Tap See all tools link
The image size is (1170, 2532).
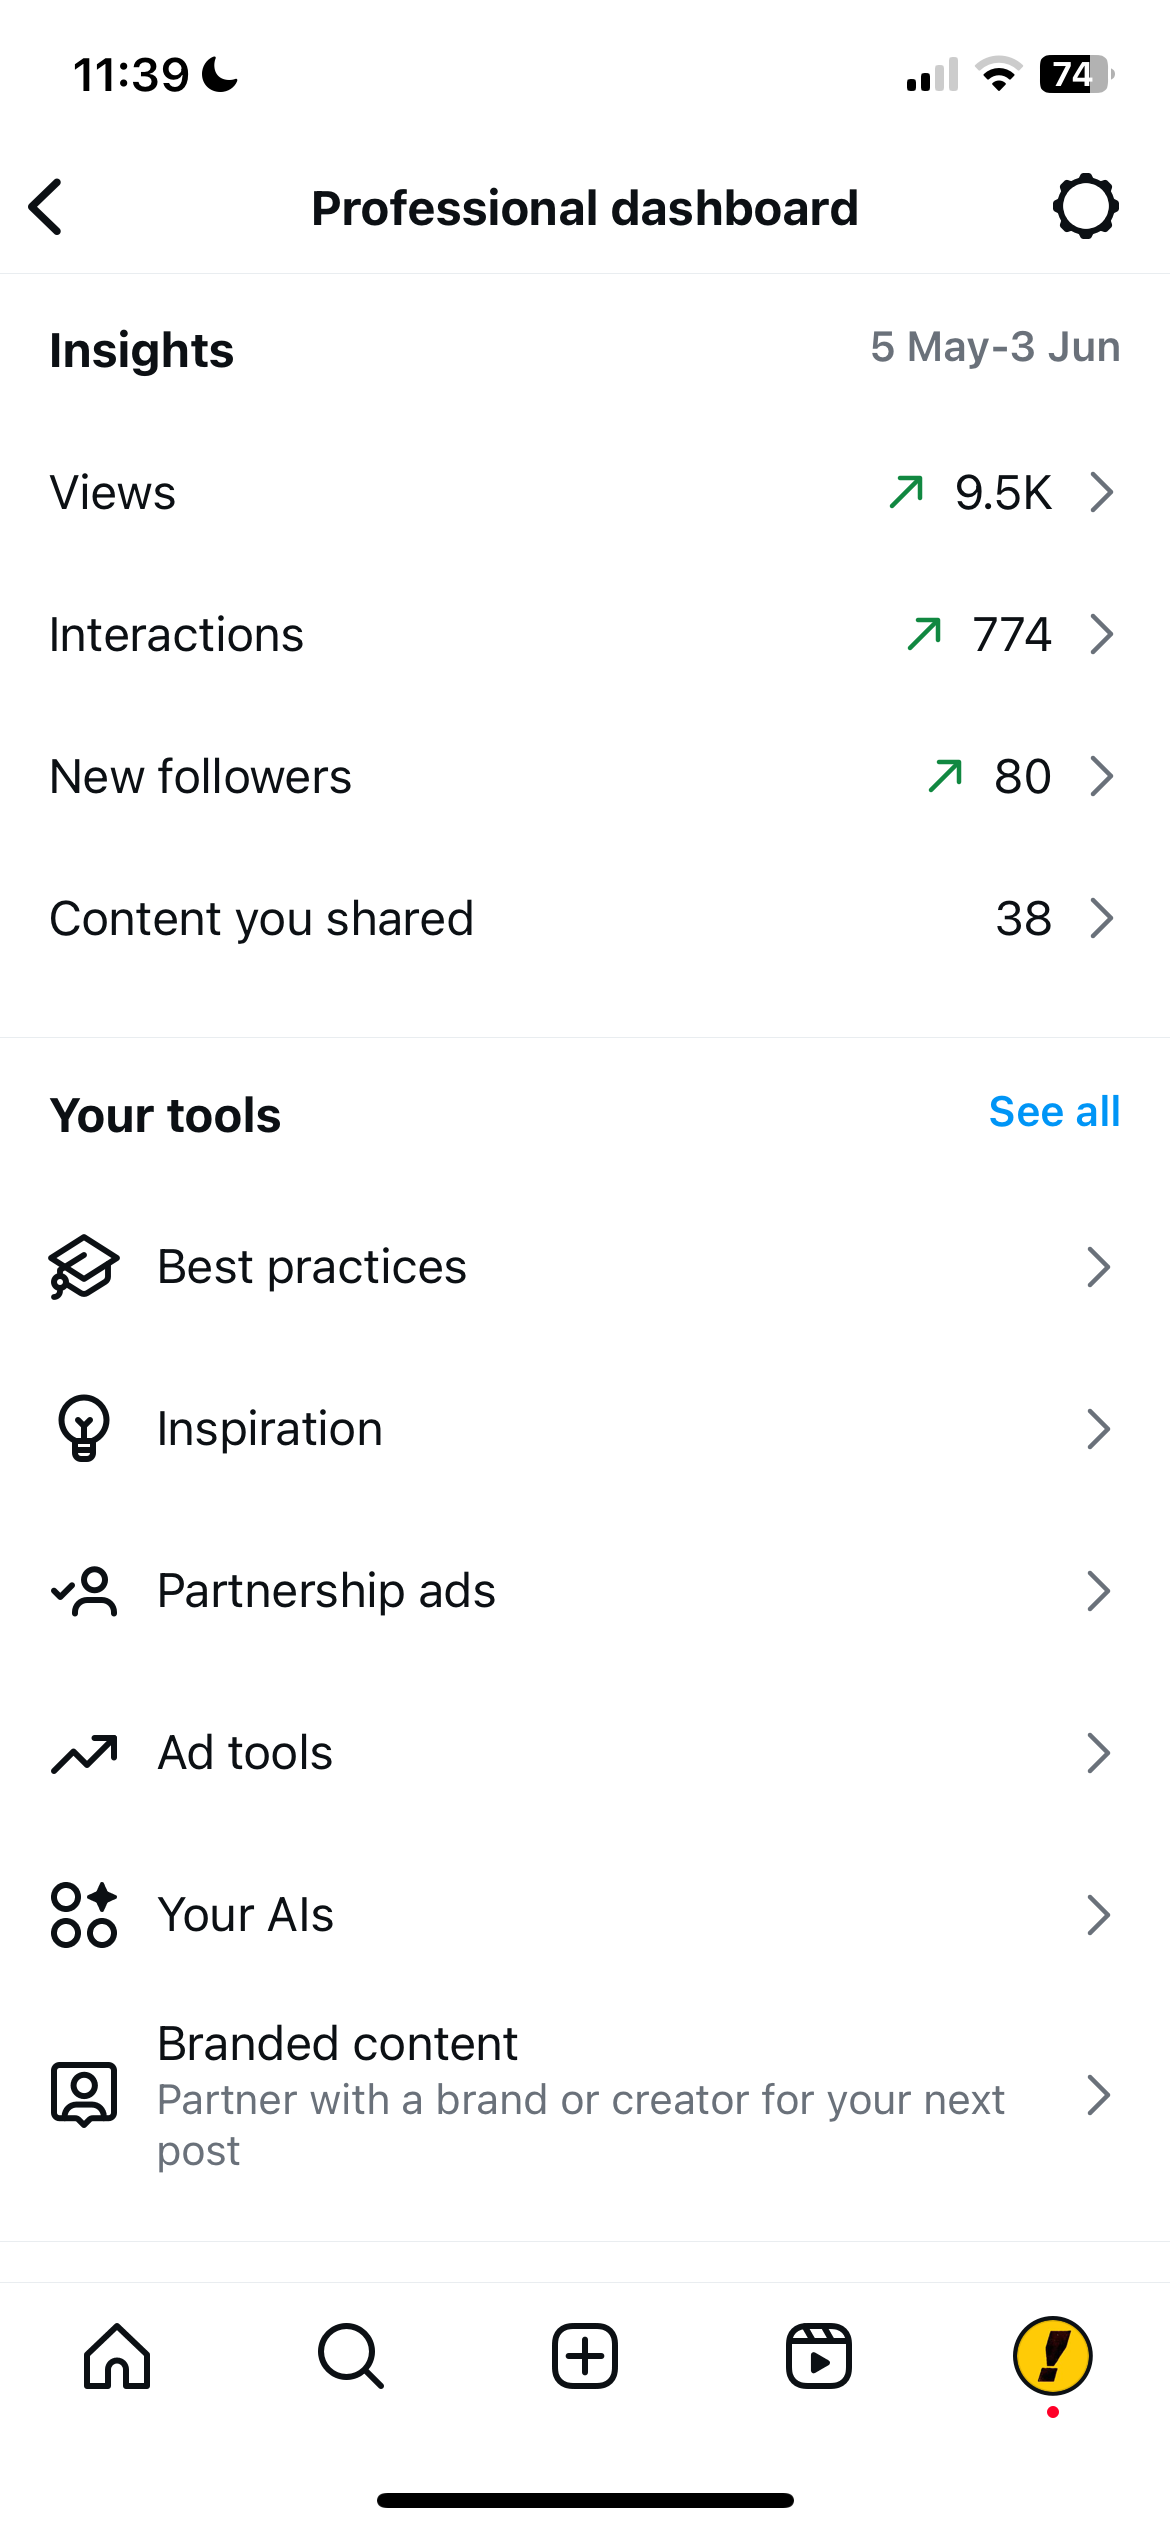tap(1054, 1110)
